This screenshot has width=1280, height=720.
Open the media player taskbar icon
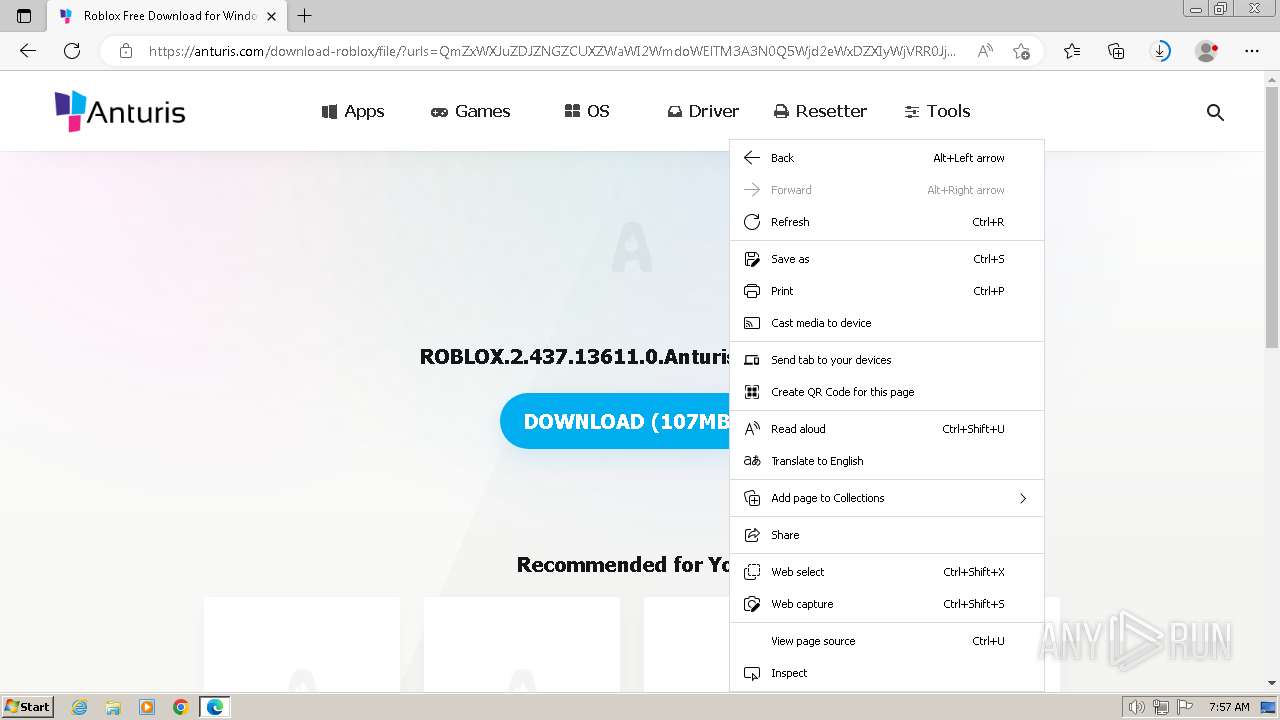147,707
